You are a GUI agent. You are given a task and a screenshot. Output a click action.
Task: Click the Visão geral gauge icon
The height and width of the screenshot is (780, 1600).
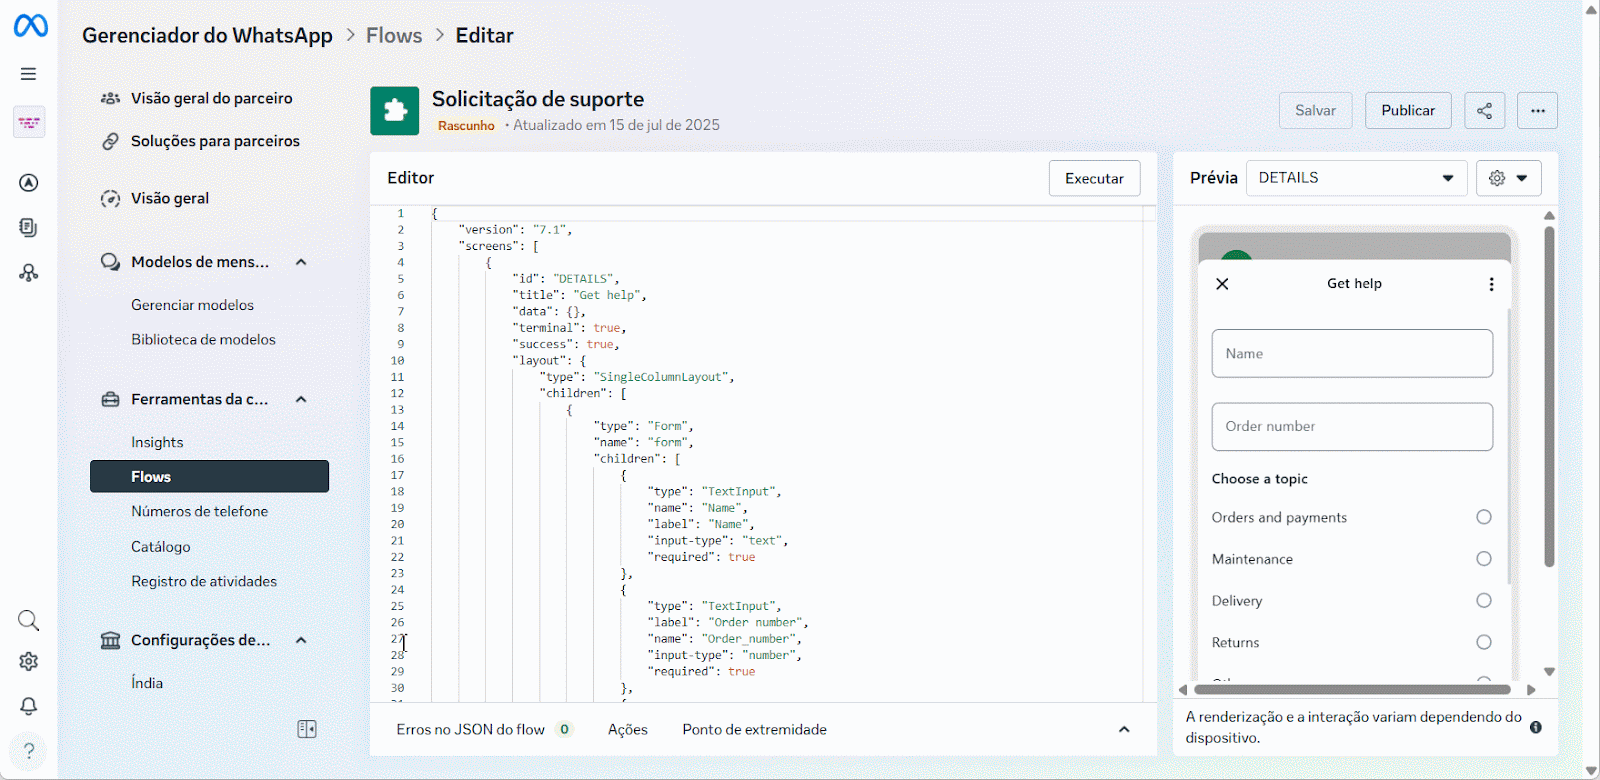pos(111,198)
